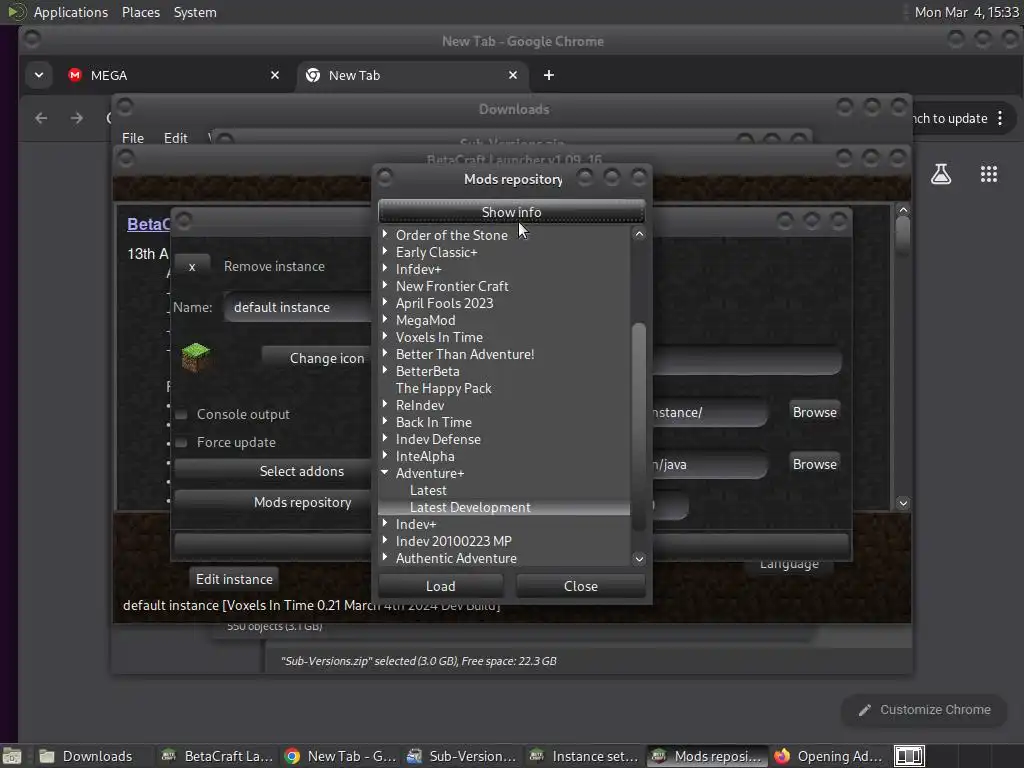The height and width of the screenshot is (768, 1024).
Task: Click BetaCraft launcher changelog scroll down arrow
Action: pyautogui.click(x=903, y=503)
